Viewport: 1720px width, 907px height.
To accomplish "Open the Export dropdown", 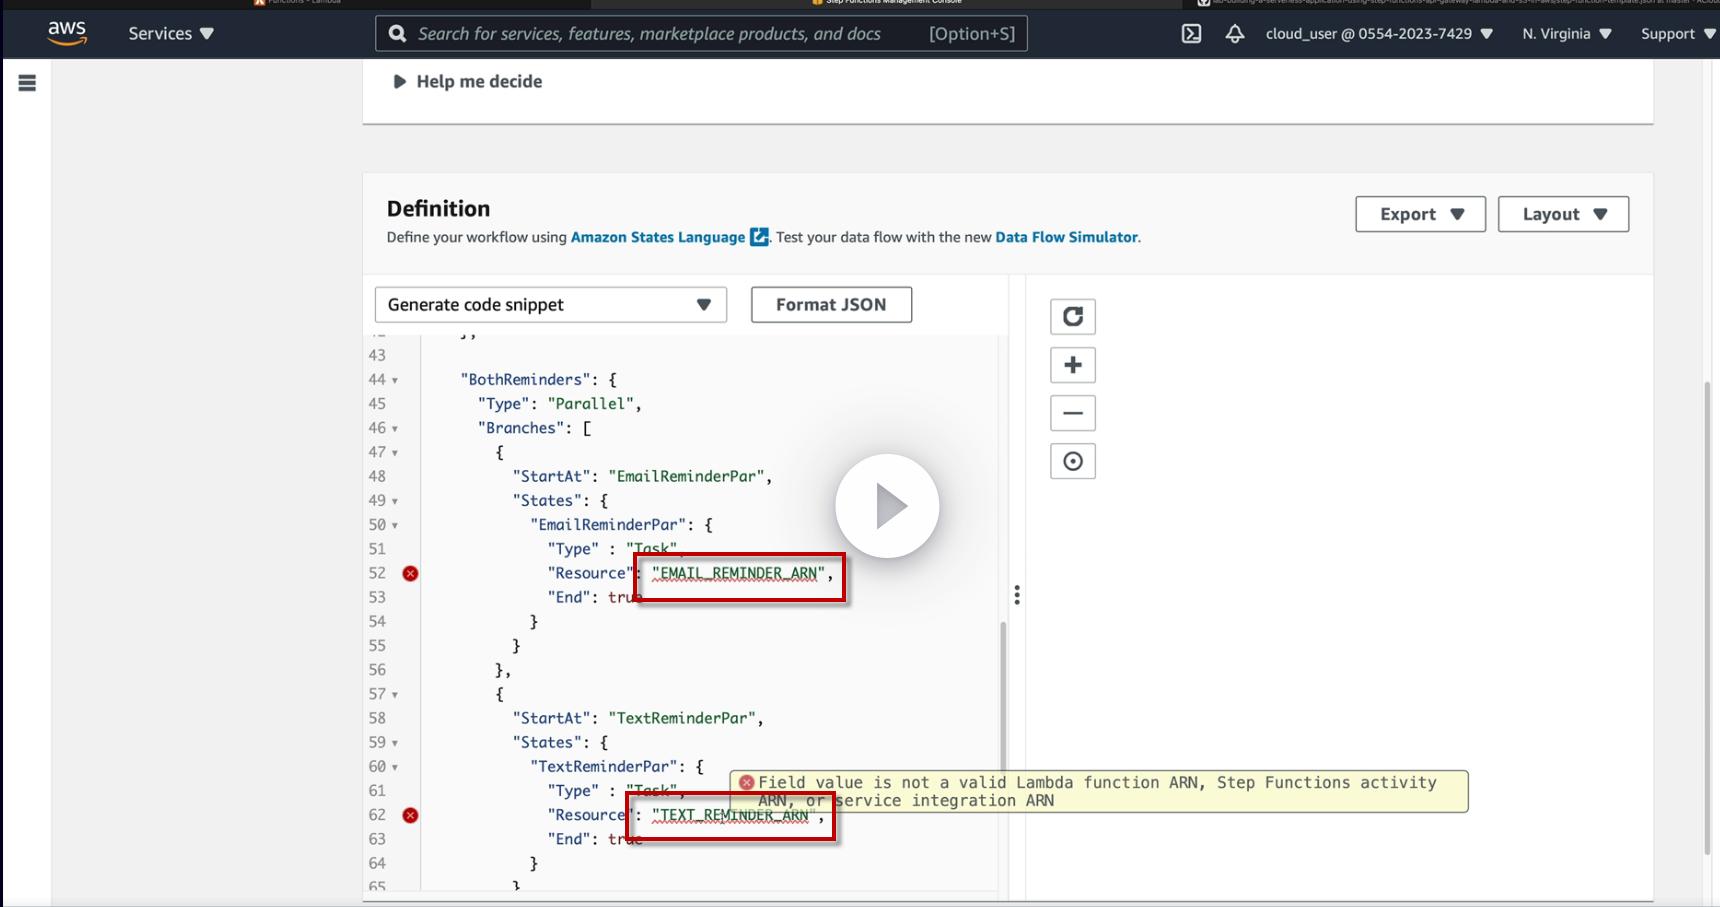I will [x=1420, y=214].
